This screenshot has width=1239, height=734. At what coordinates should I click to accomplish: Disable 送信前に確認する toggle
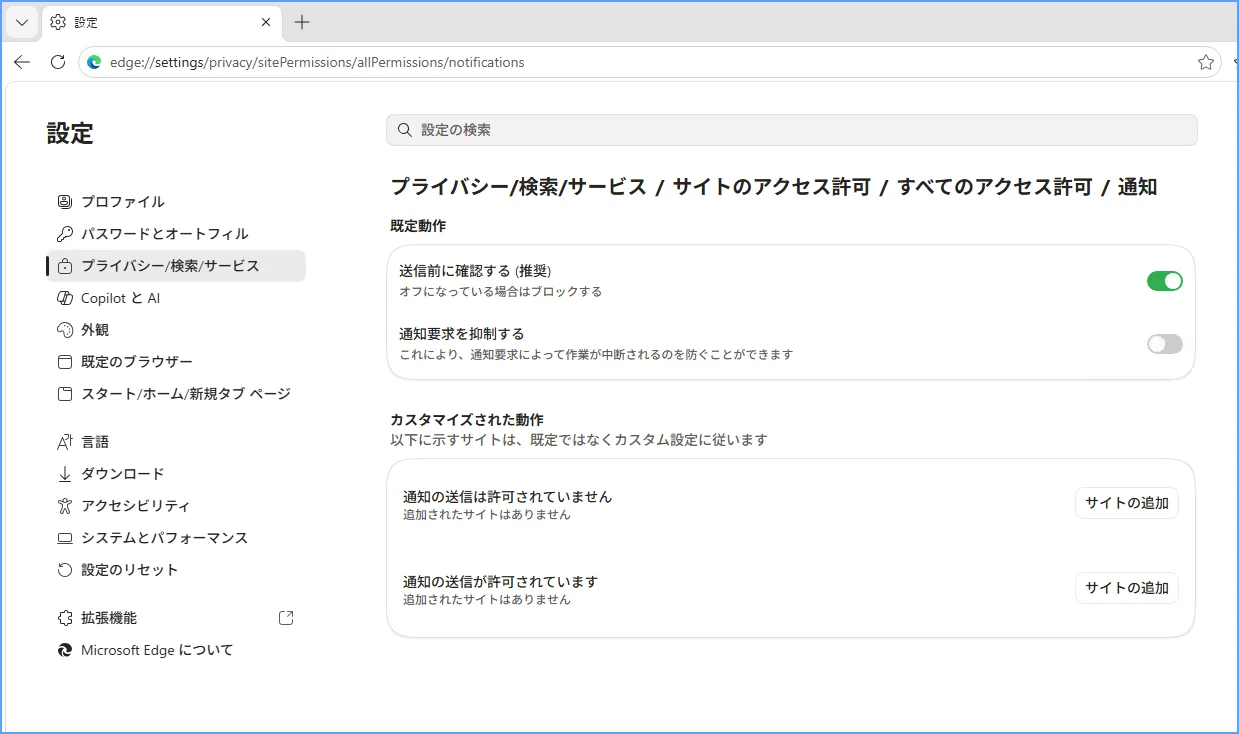1164,281
